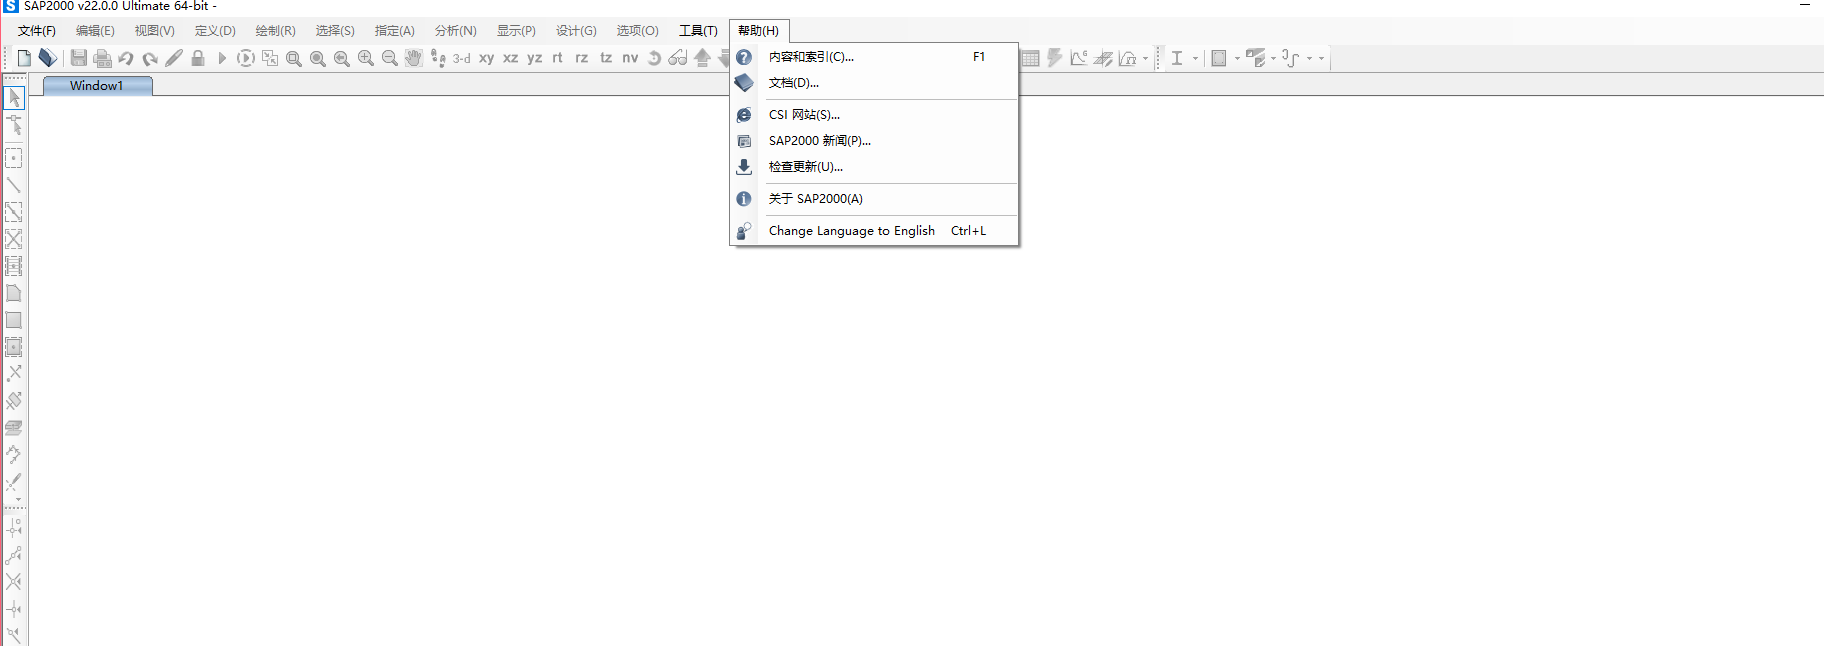Click the Rotate 3D view icon
The width and height of the screenshot is (1824, 646).
[654, 58]
